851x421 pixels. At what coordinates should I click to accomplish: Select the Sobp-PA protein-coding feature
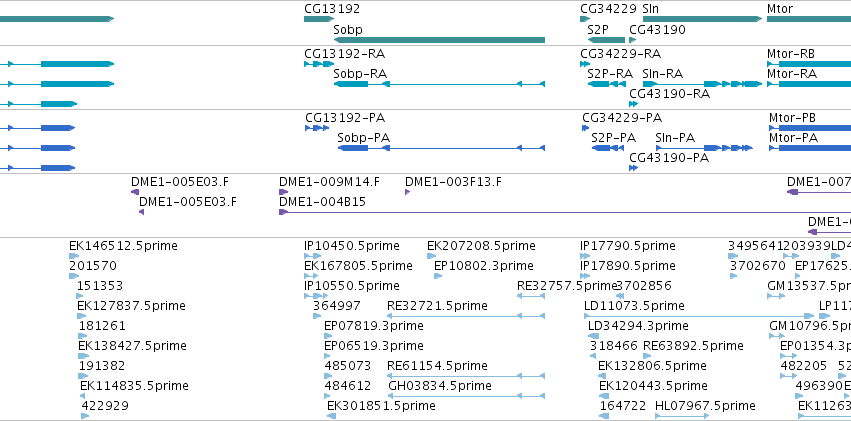[441, 148]
